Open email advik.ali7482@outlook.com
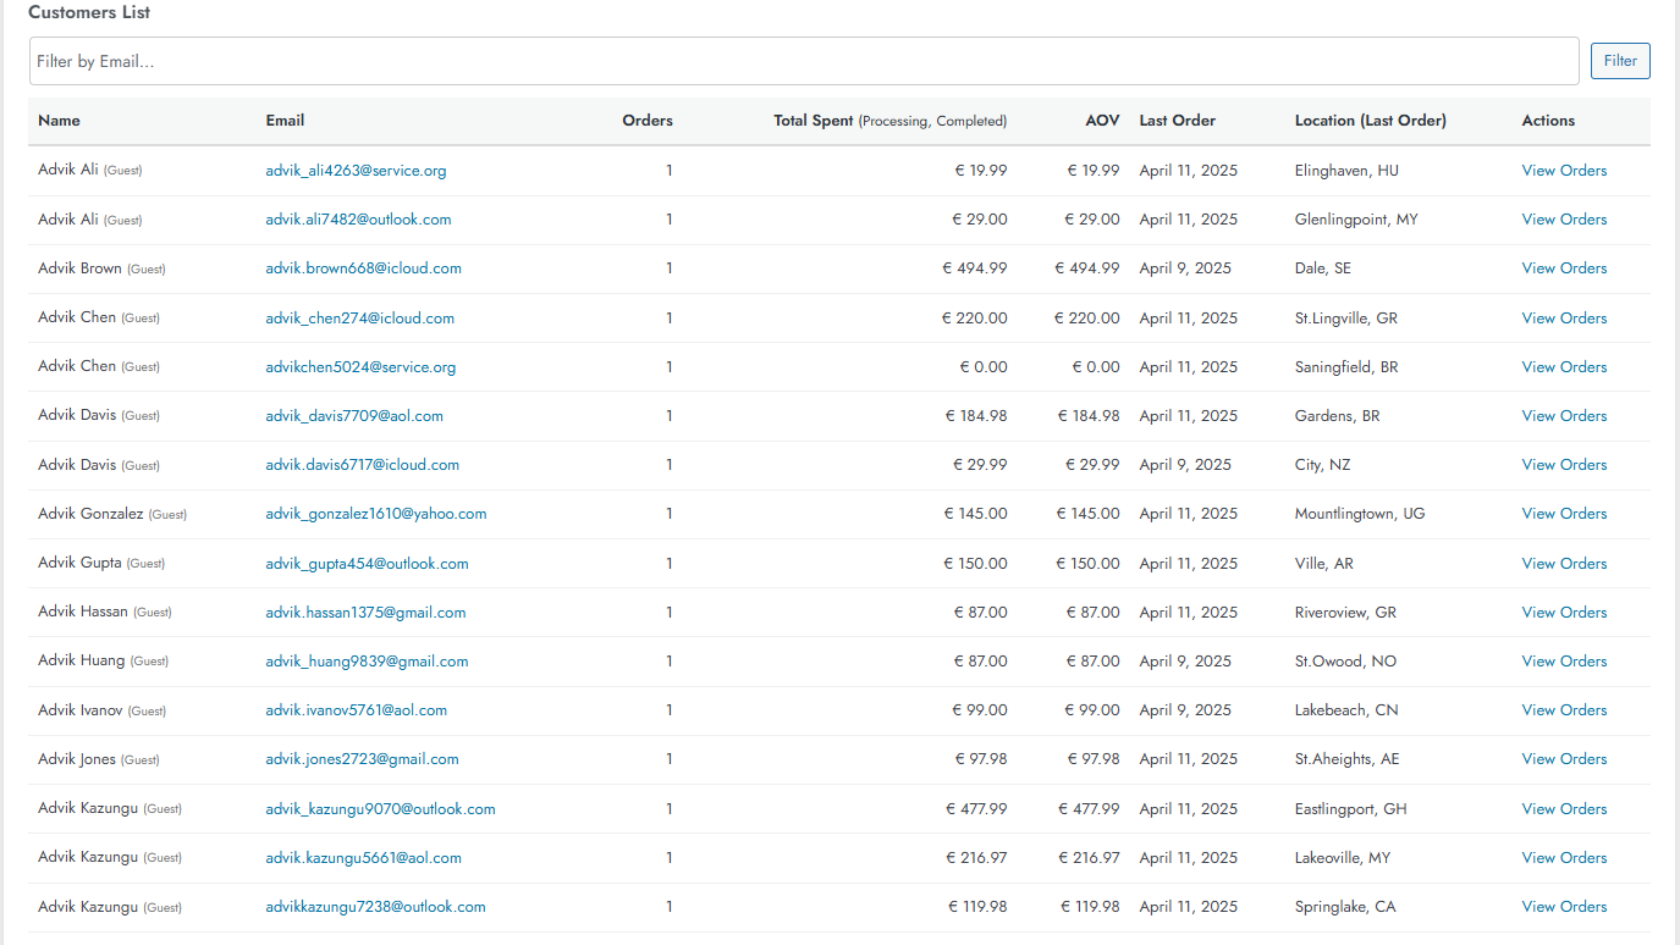 [x=358, y=220]
